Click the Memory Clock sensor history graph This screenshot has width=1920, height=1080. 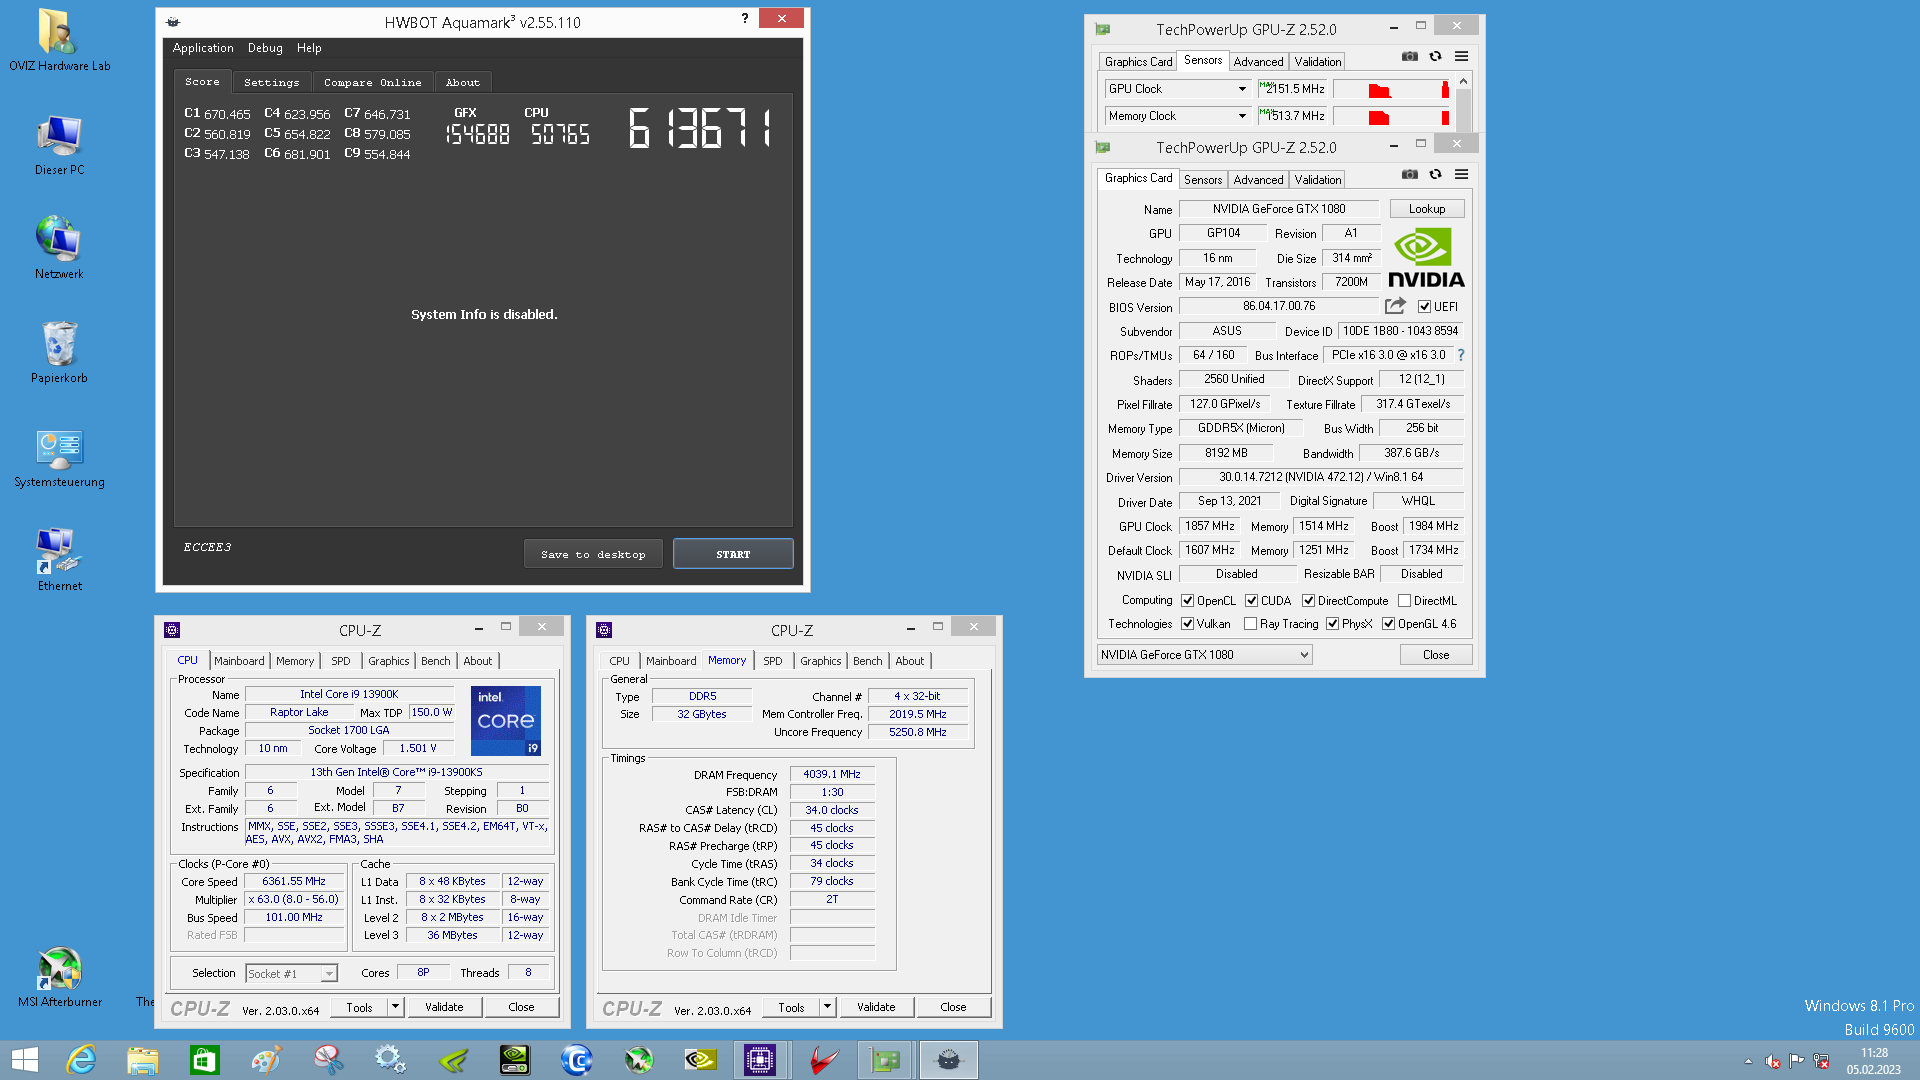[1391, 116]
